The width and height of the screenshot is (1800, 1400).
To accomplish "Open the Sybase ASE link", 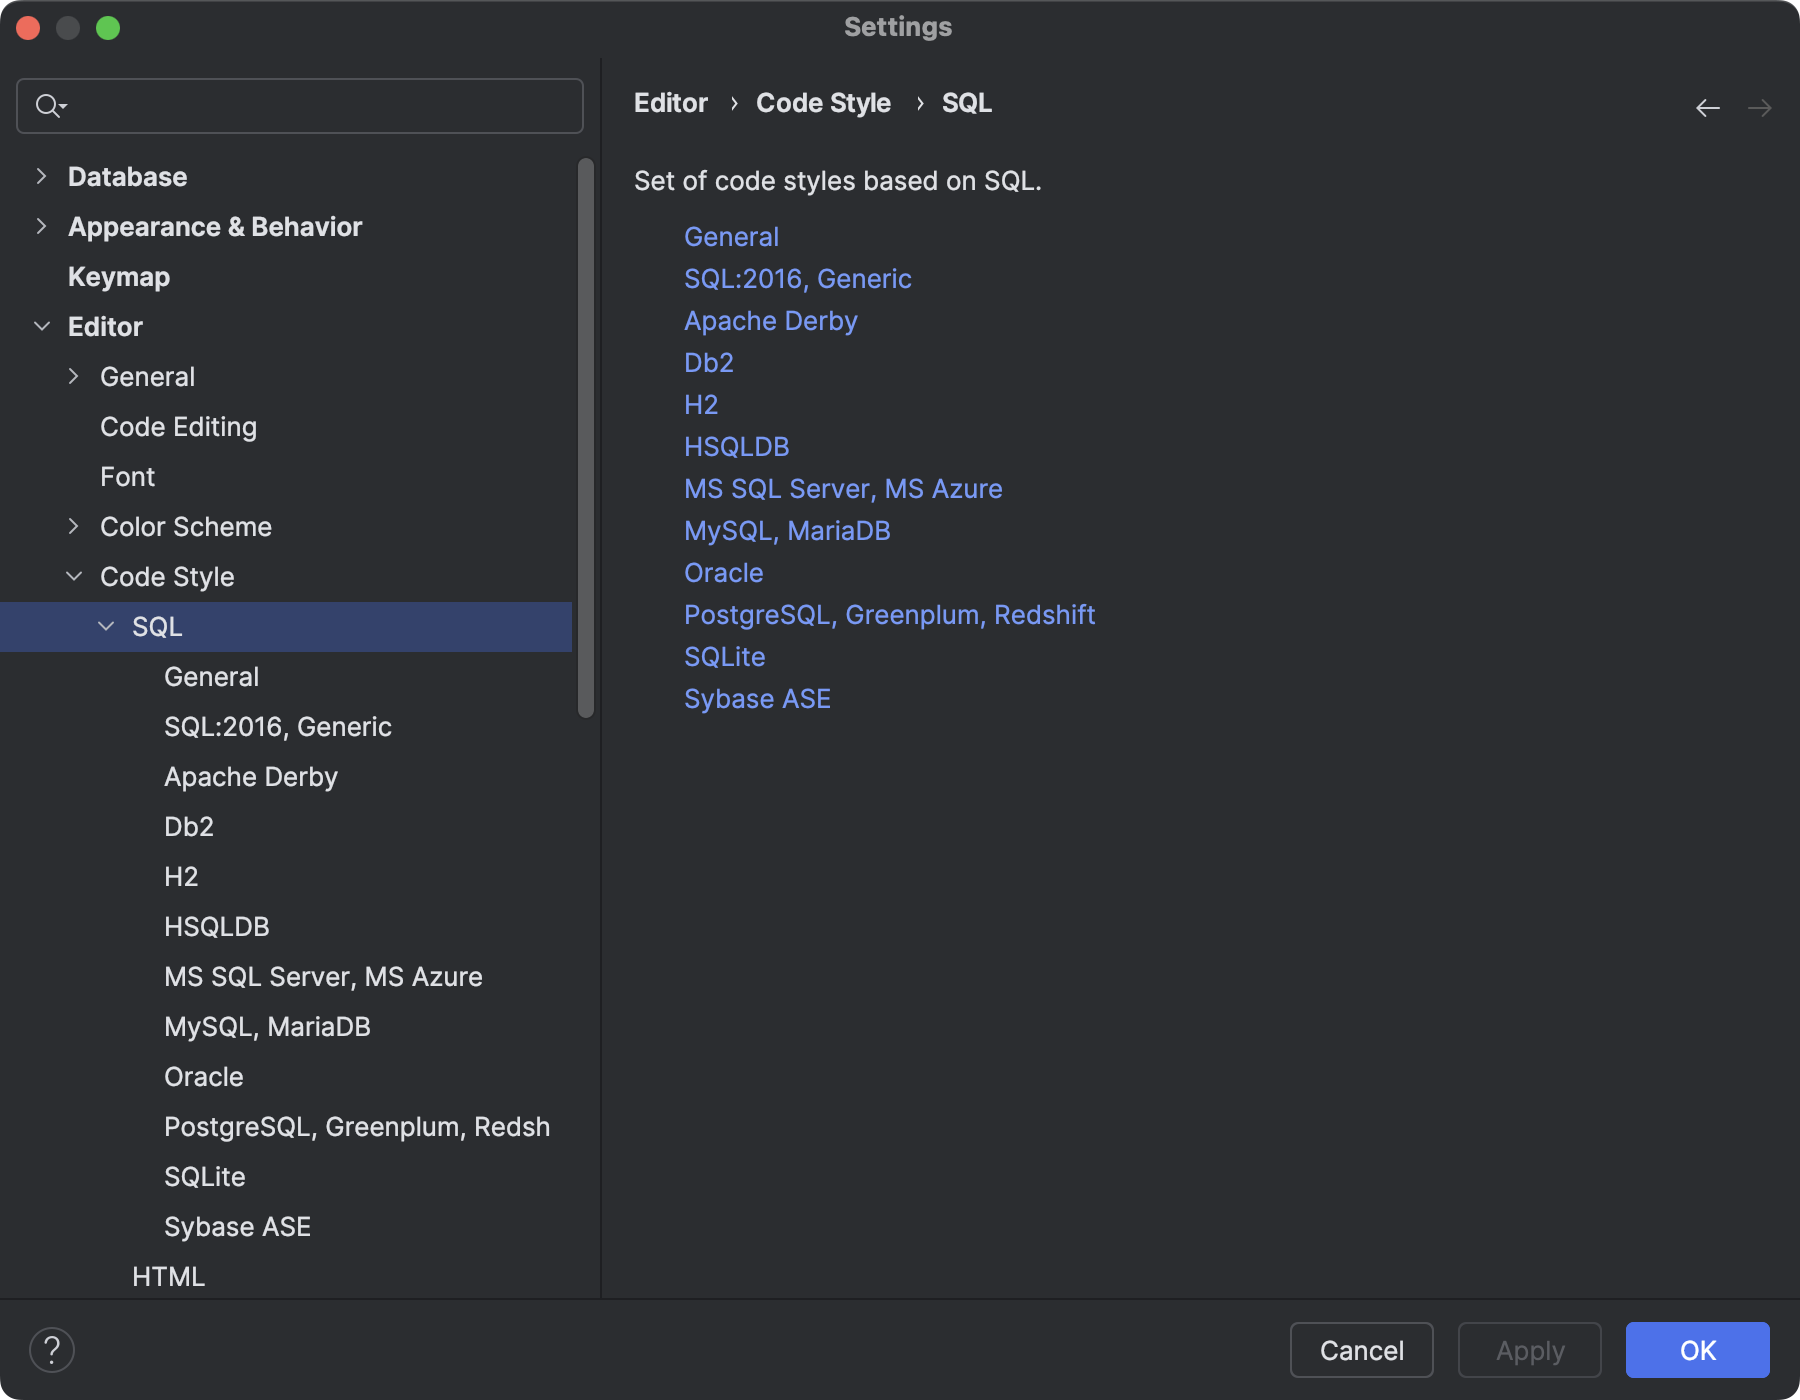I will pyautogui.click(x=757, y=699).
